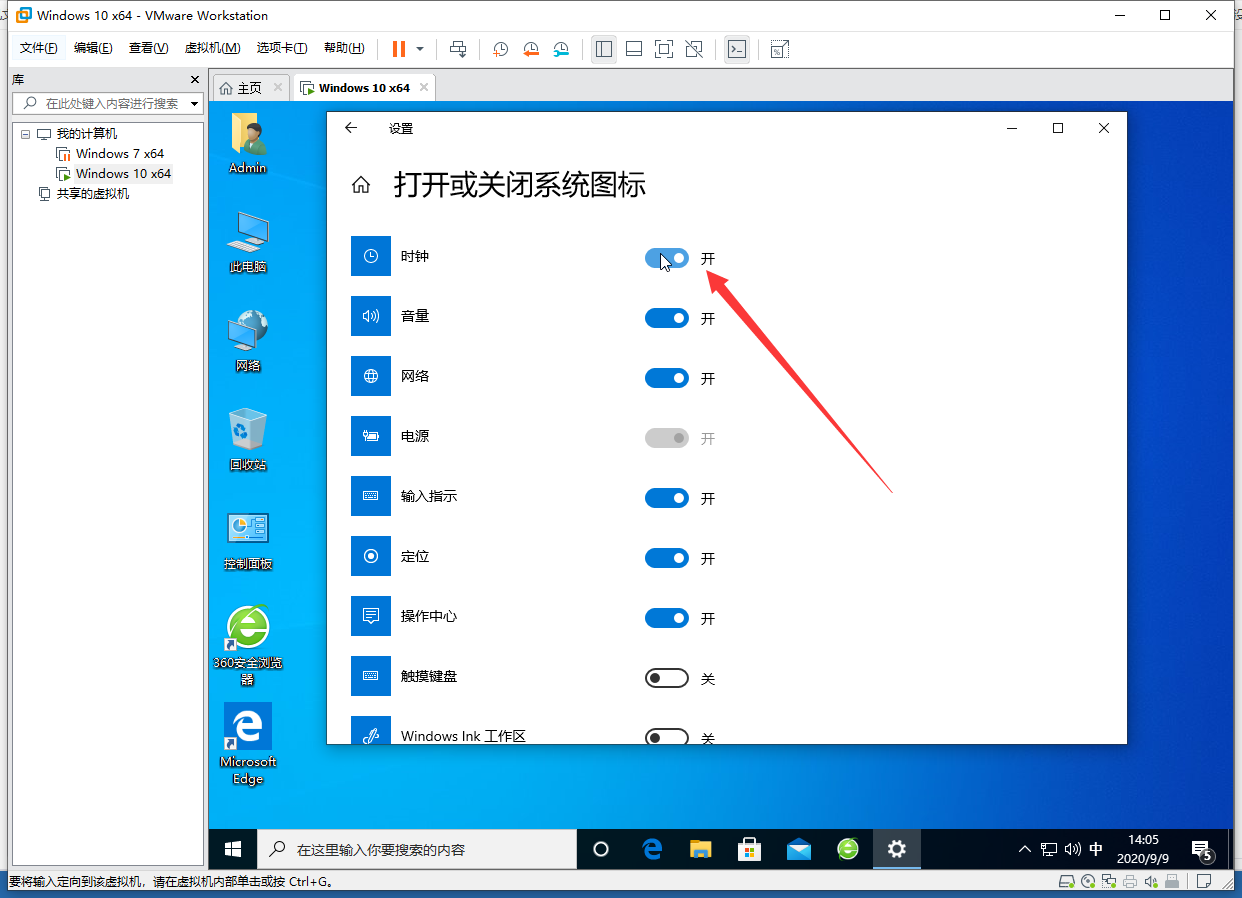Image resolution: width=1242 pixels, height=898 pixels.
Task: Click the VMware CD/DVD status icon
Action: point(1088,882)
